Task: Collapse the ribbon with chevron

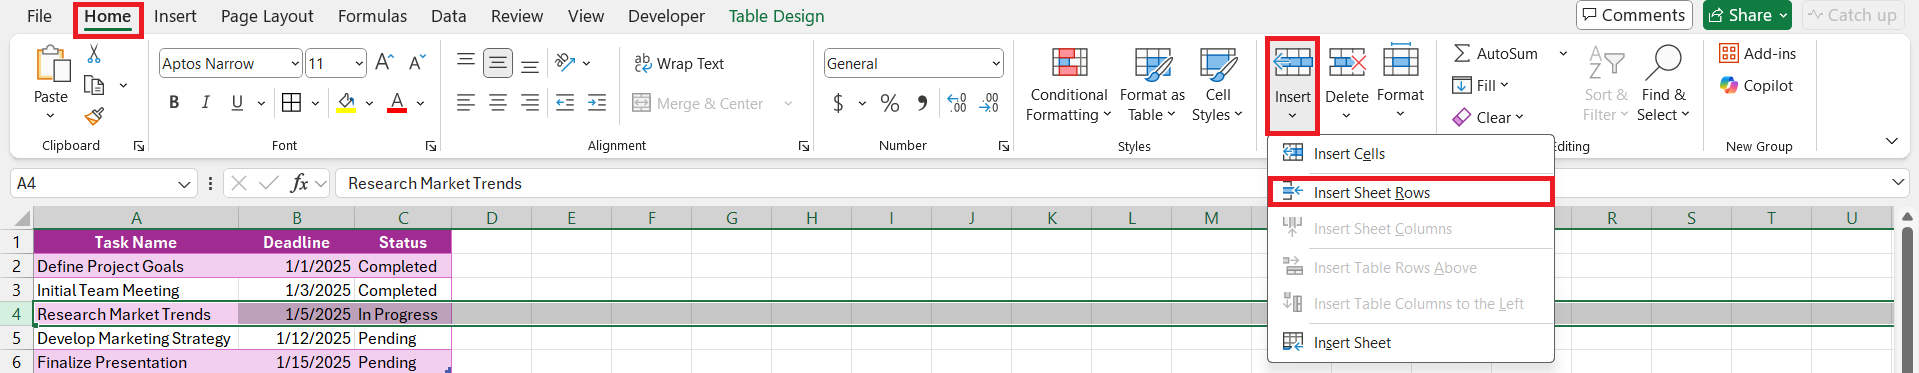Action: [x=1891, y=141]
